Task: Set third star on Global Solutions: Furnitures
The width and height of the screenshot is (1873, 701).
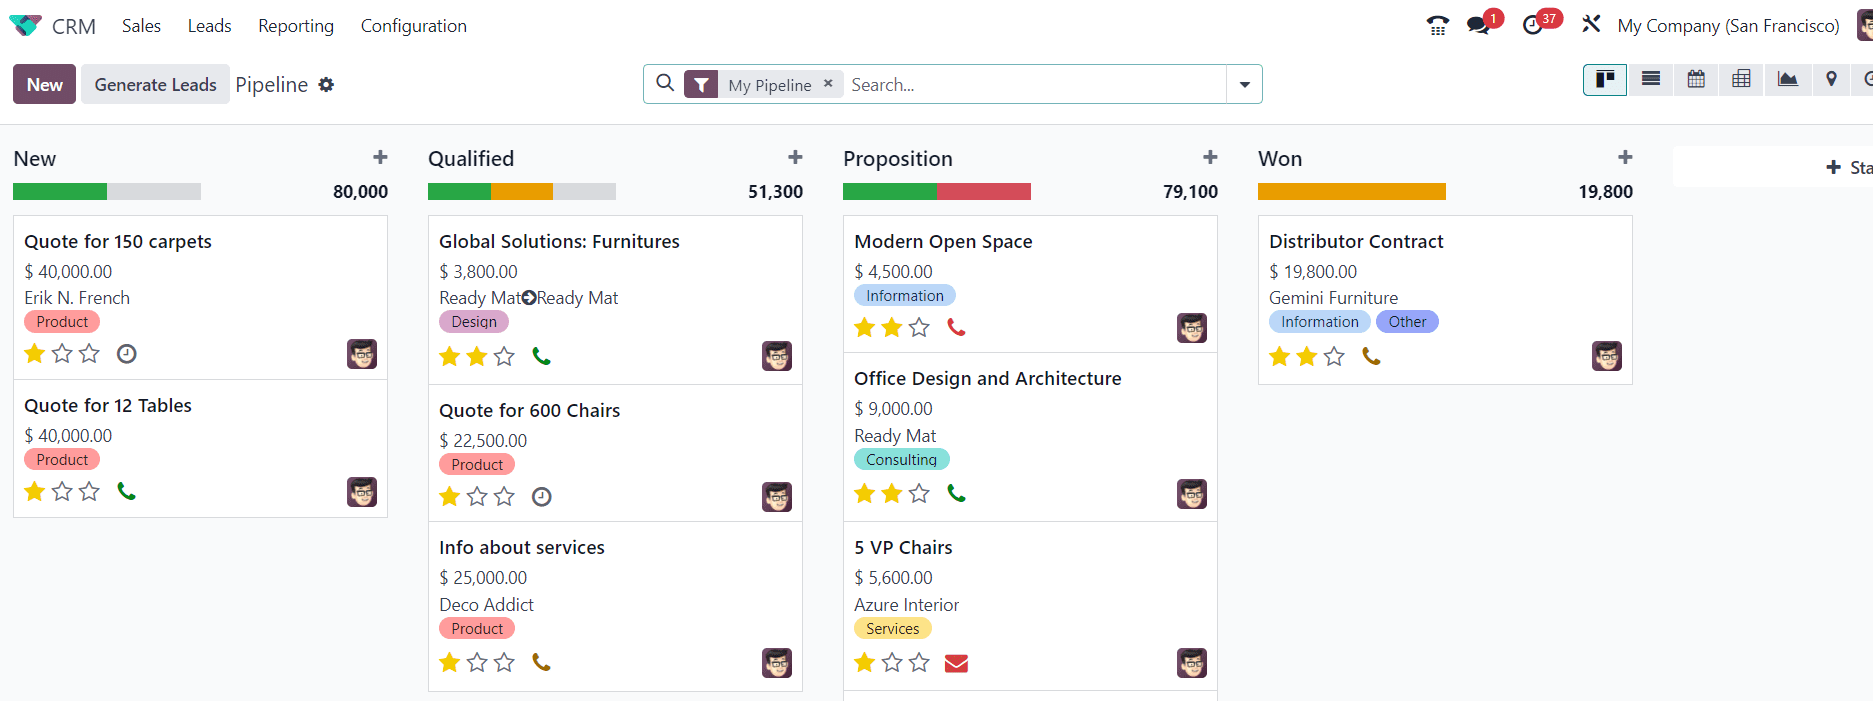Action: [504, 356]
